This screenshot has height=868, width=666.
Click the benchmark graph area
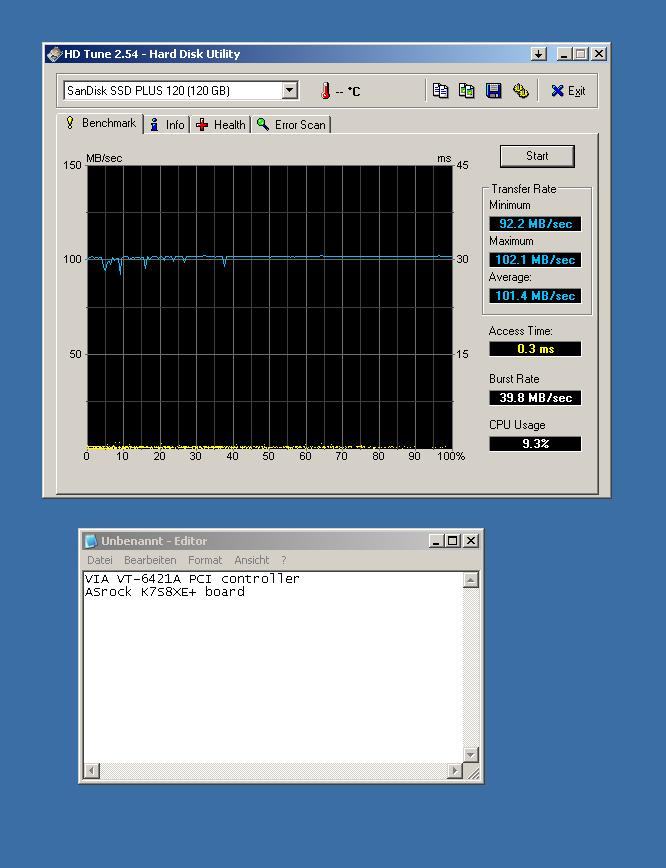click(270, 307)
